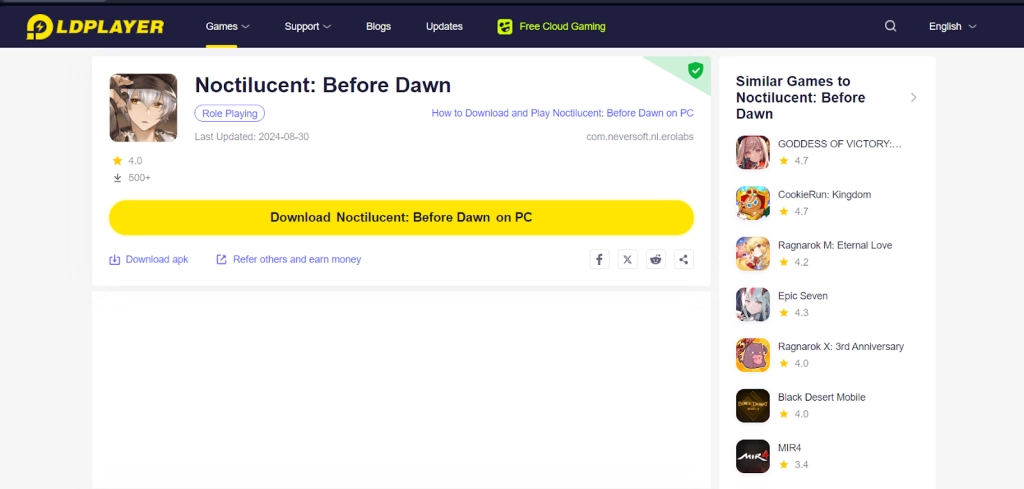Open Ragnarok X: 3rd Anniversary icon
Image resolution: width=1024 pixels, height=489 pixels.
[752, 355]
